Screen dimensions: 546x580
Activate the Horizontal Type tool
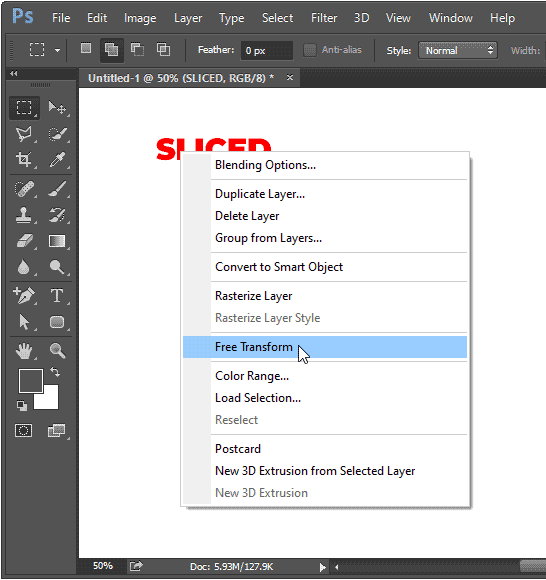coord(57,296)
